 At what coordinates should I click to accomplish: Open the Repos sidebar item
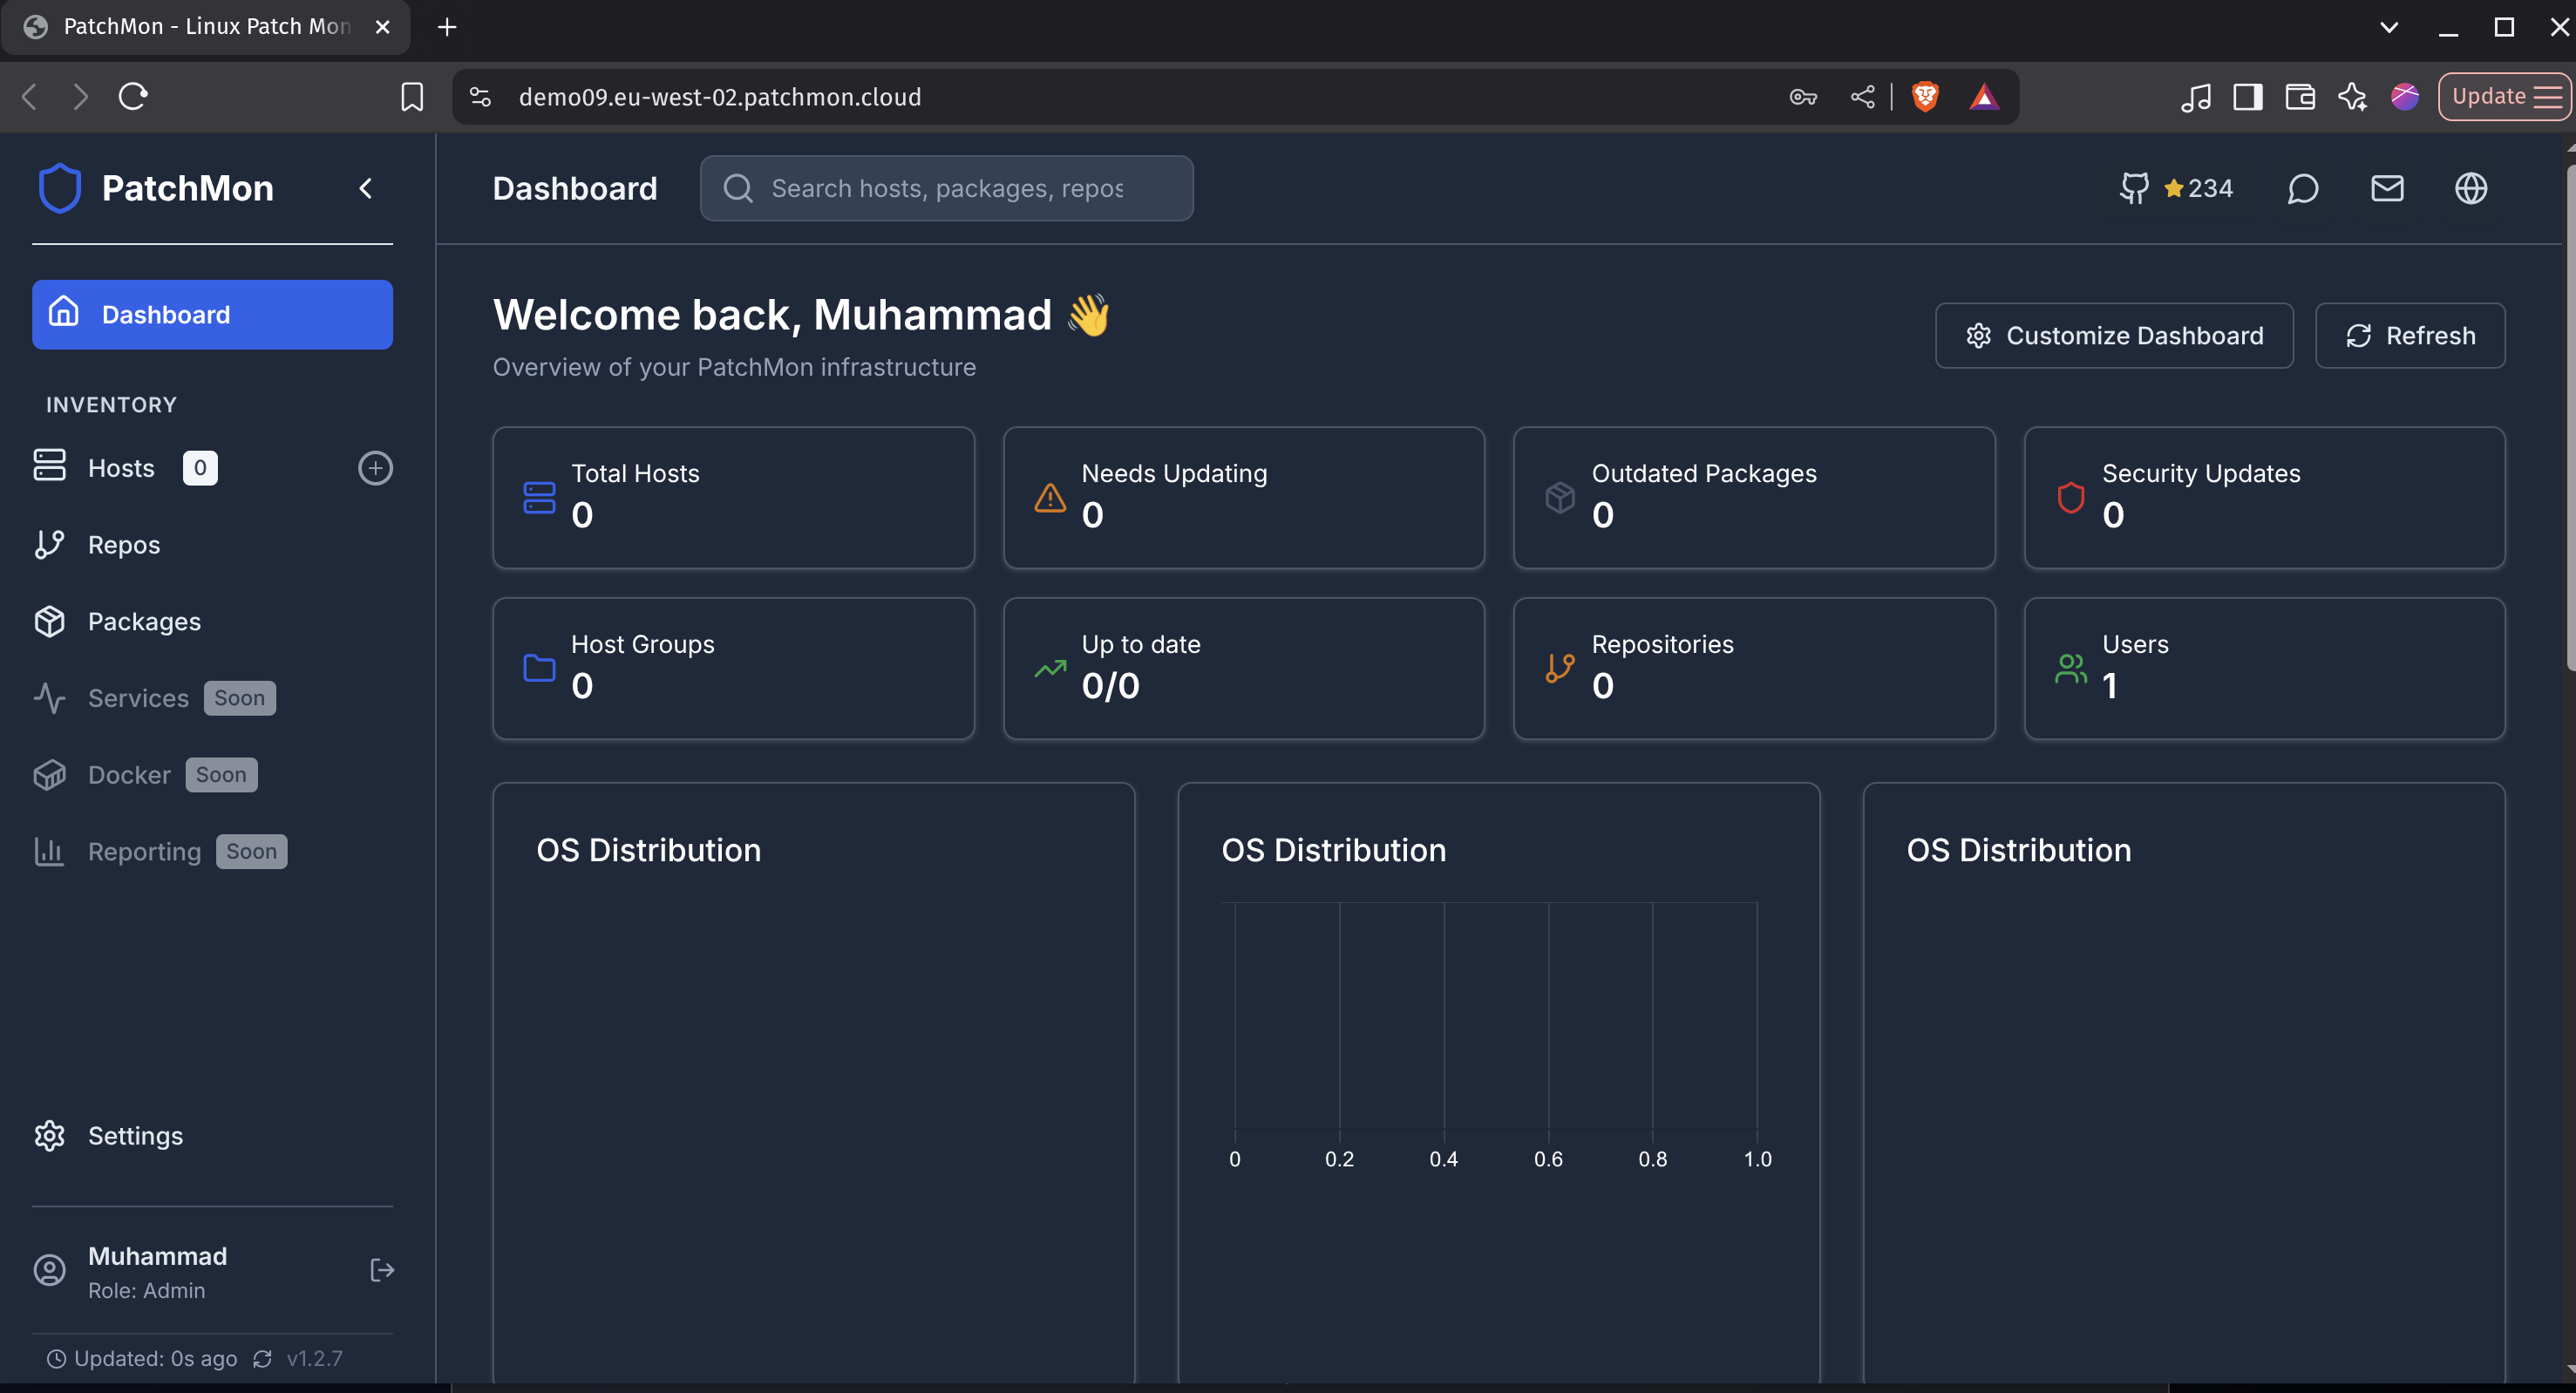[124, 545]
